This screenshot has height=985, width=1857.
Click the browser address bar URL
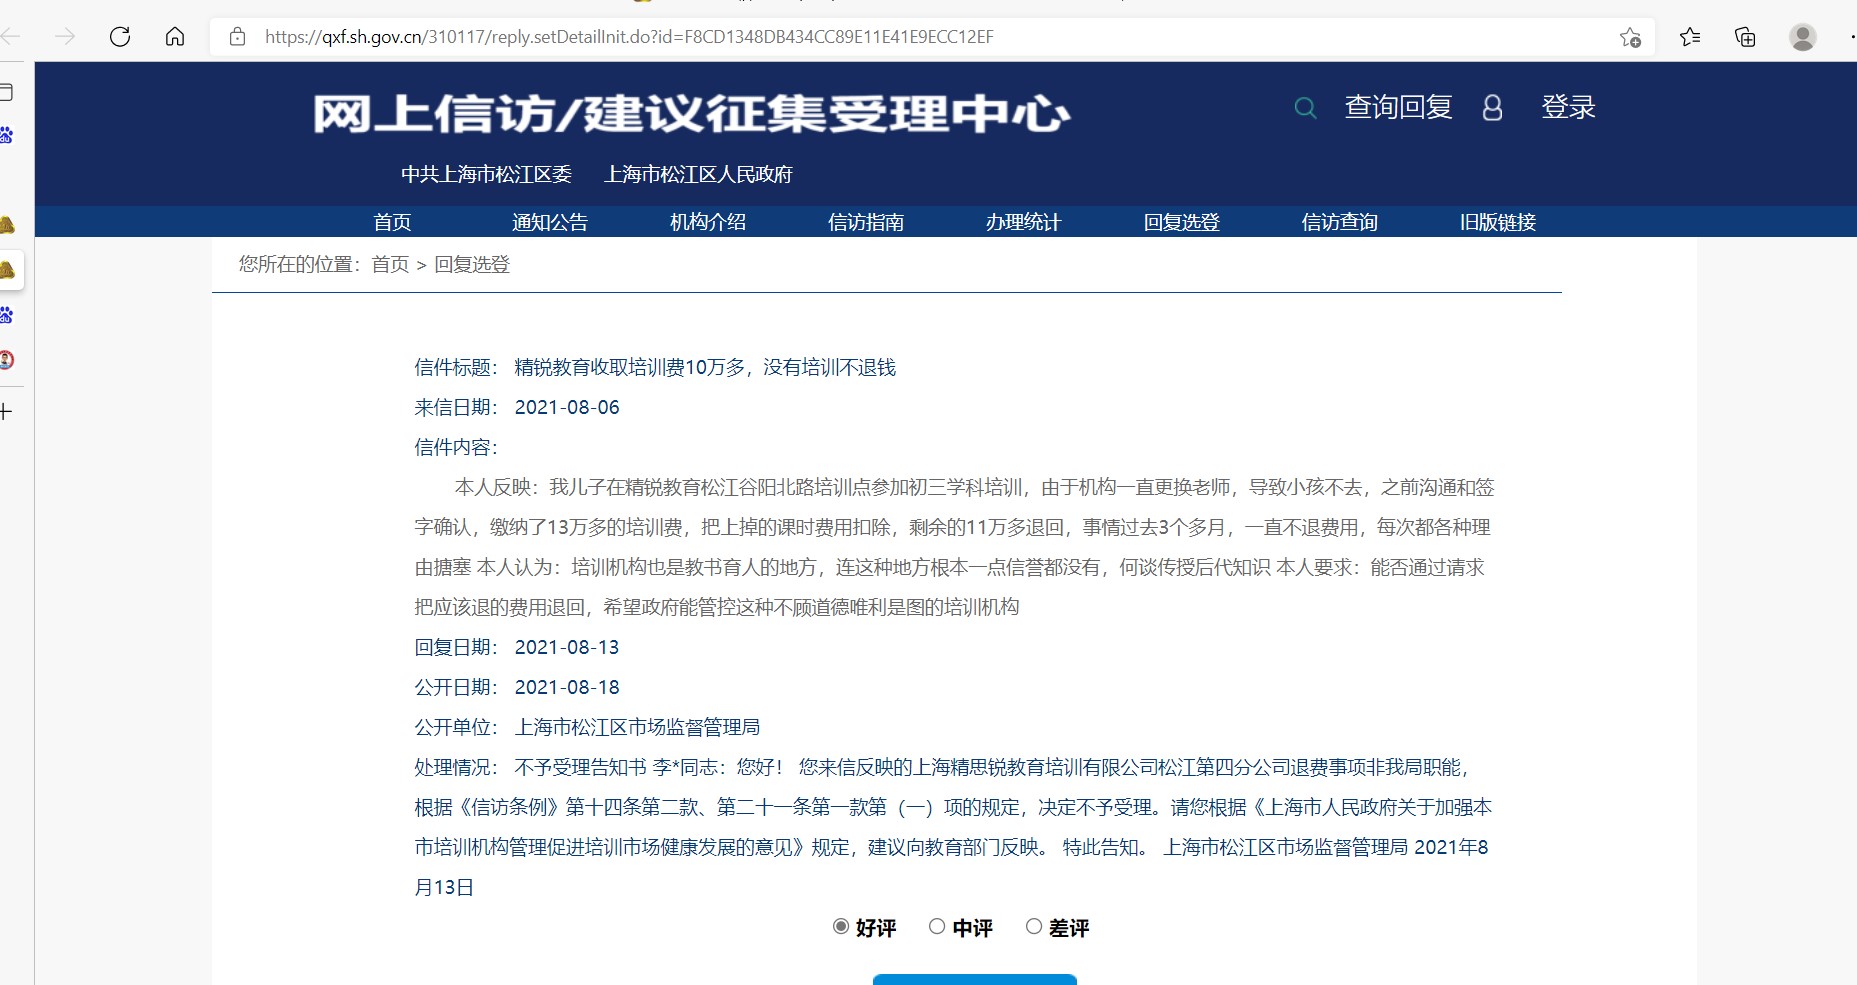628,37
